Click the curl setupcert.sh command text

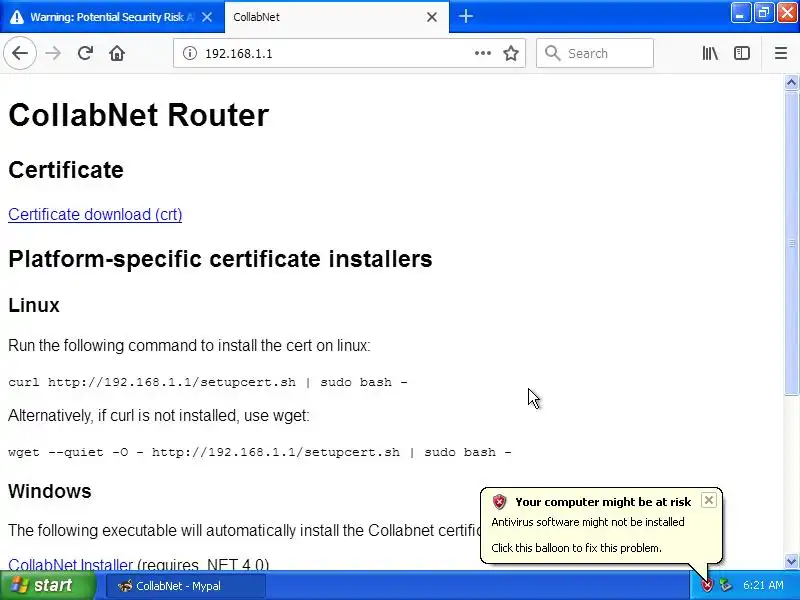point(208,382)
